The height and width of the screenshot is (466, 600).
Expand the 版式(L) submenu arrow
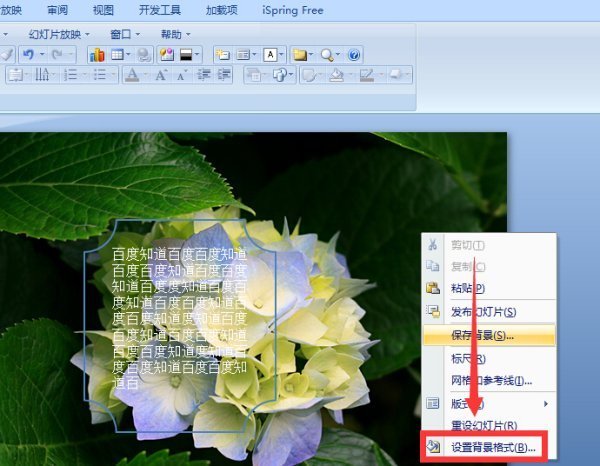(546, 404)
